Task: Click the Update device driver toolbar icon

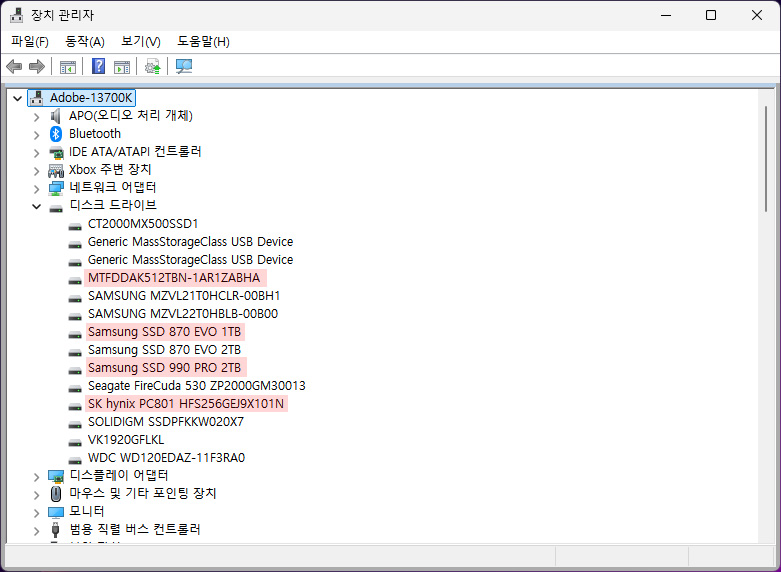Action: point(152,66)
